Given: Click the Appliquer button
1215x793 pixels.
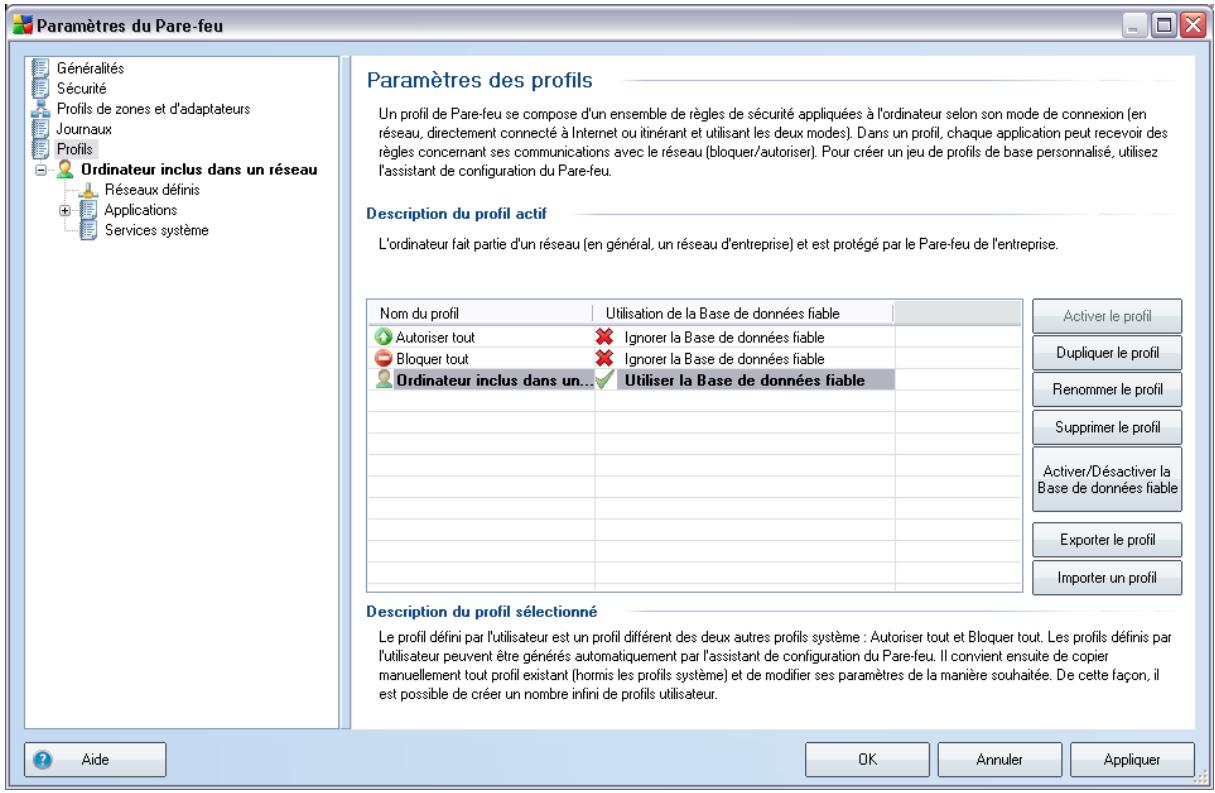Looking at the screenshot, I should pyautogui.click(x=1130, y=759).
